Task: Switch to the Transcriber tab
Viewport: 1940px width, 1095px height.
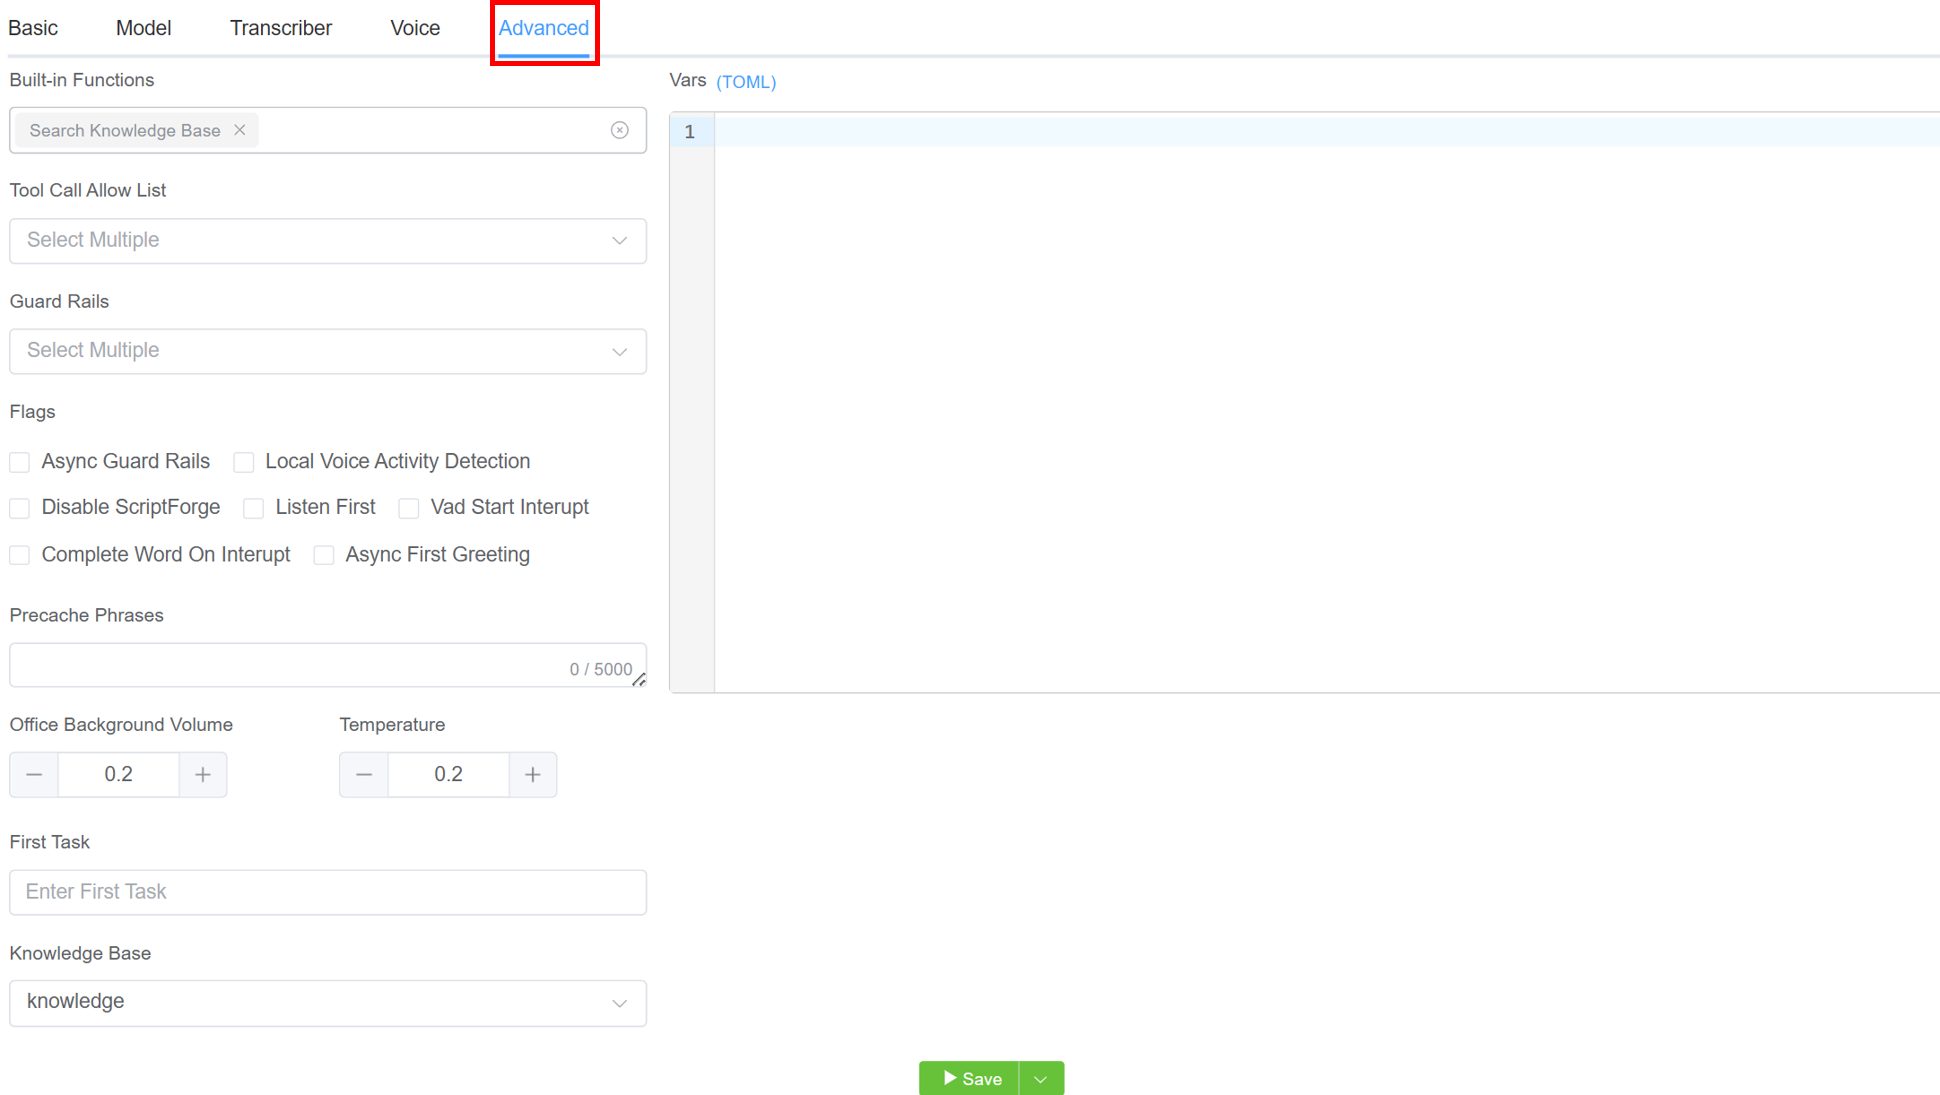Action: pos(281,28)
